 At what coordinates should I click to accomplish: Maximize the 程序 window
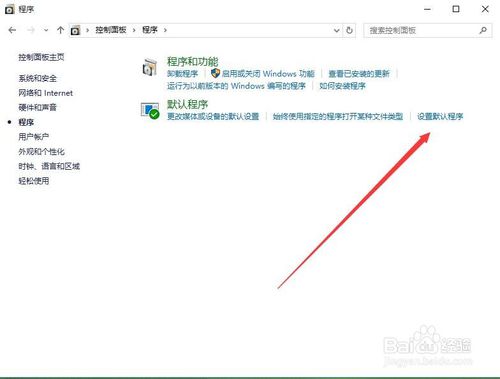click(x=456, y=9)
